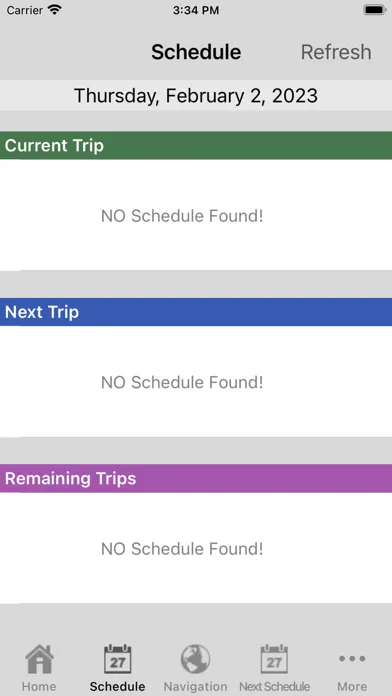Click the blue Next Trip header
This screenshot has height=696, width=392.
pyautogui.click(x=196, y=312)
